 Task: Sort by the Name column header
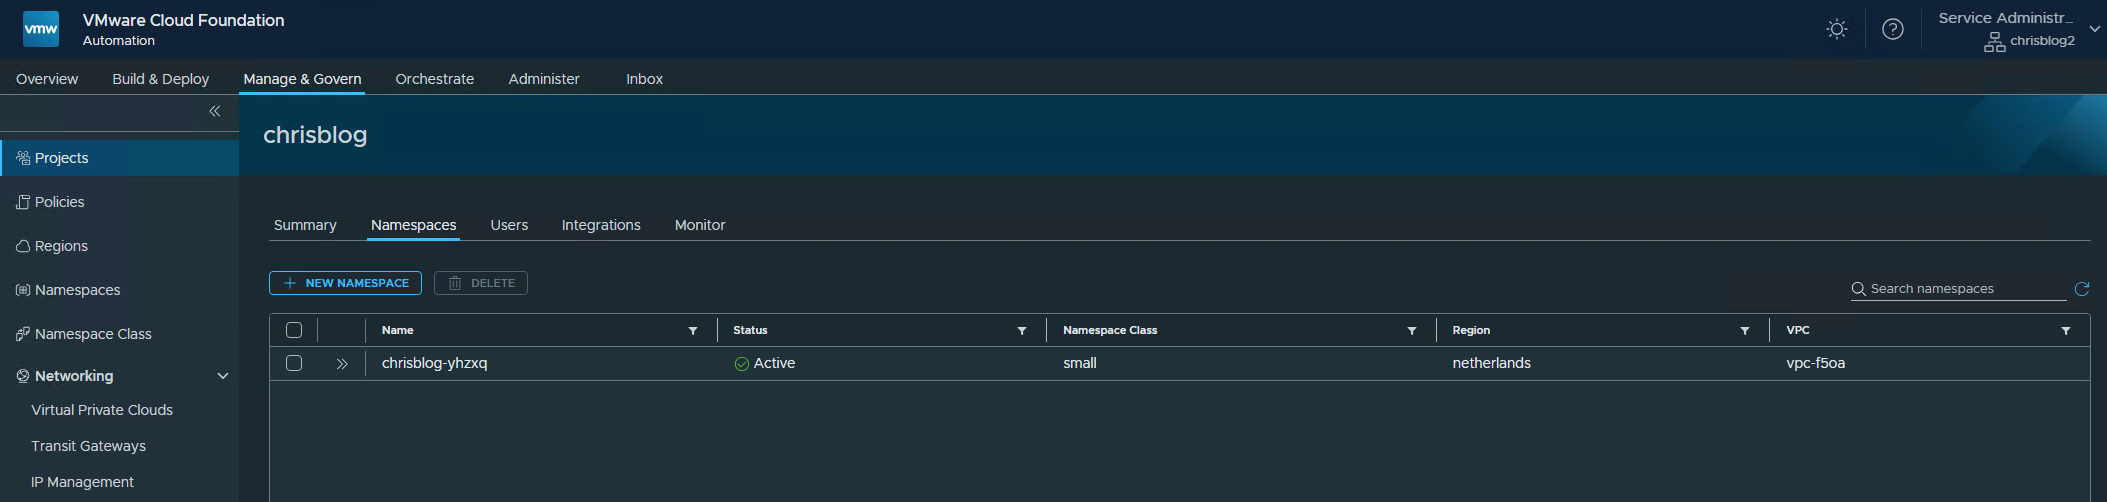pos(397,330)
